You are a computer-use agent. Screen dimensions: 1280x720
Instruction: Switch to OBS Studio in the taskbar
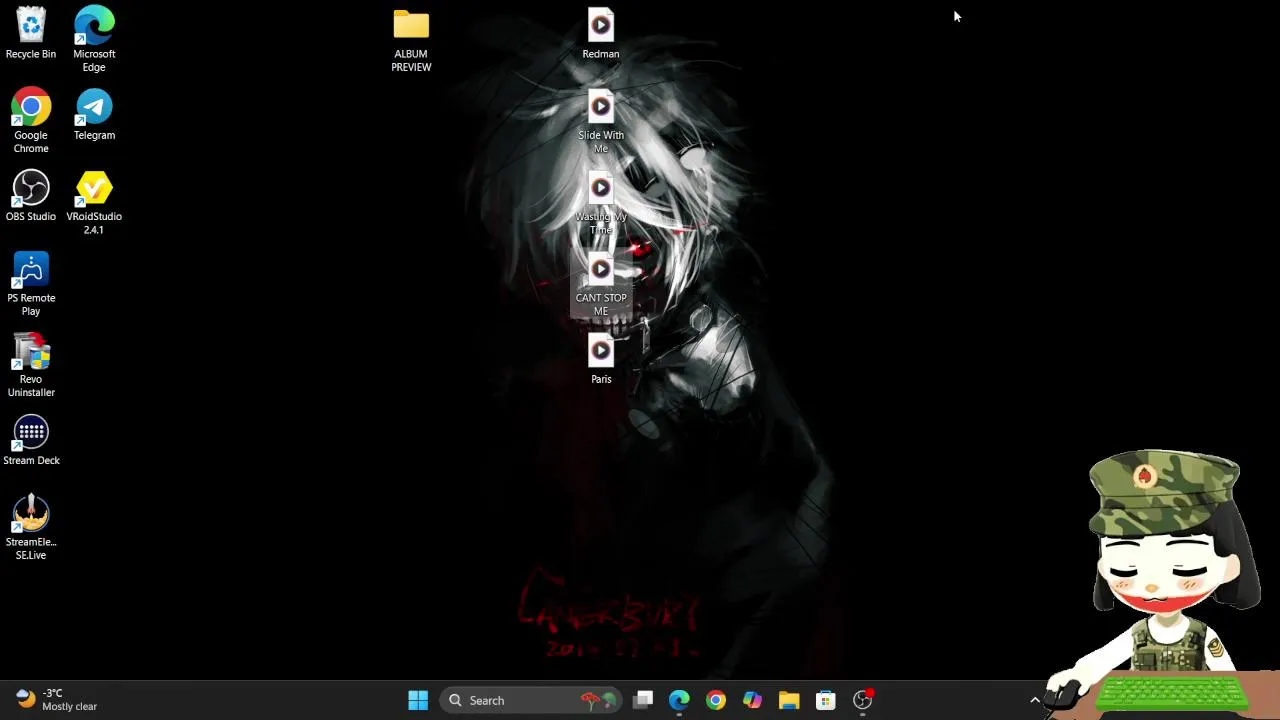pos(863,700)
